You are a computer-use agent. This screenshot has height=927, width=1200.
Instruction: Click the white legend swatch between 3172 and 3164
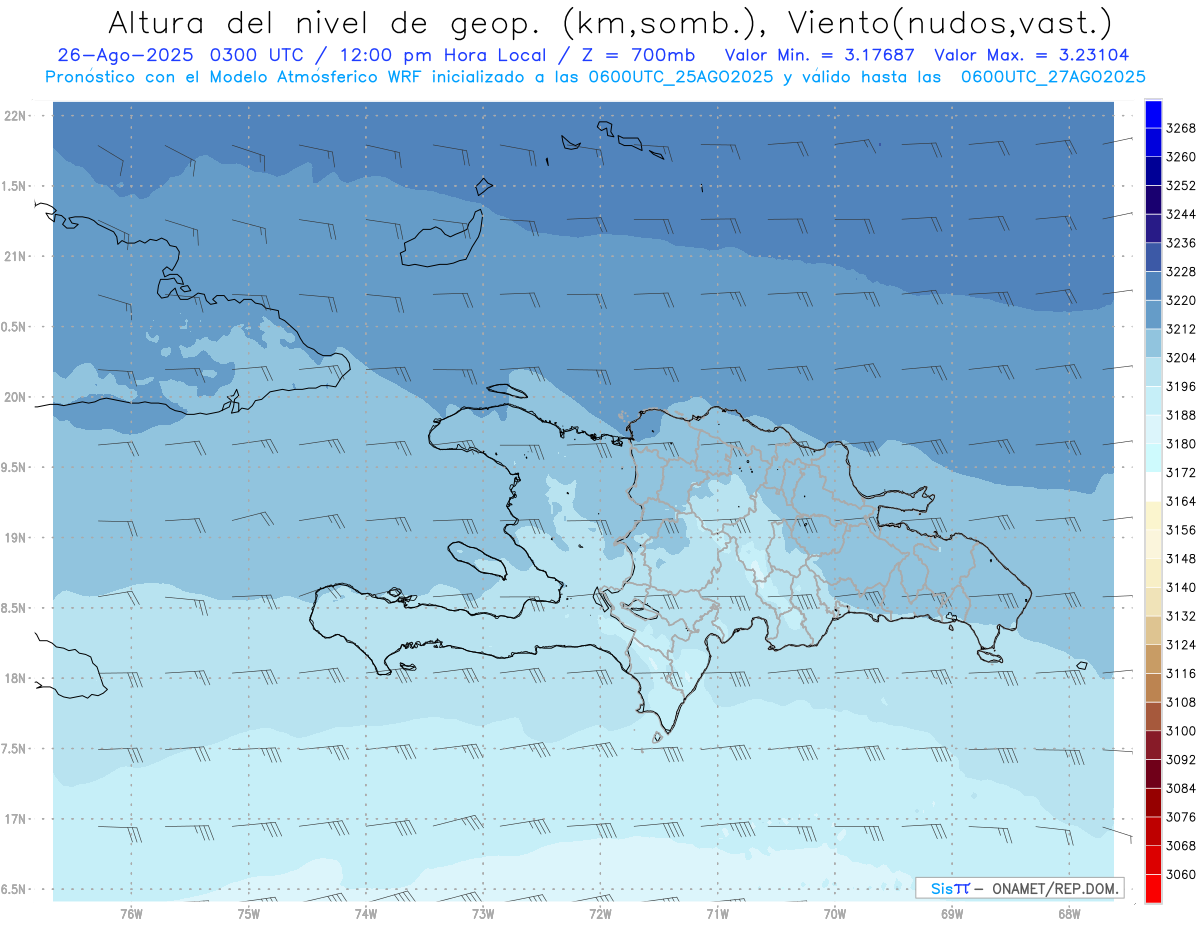coord(1153,487)
